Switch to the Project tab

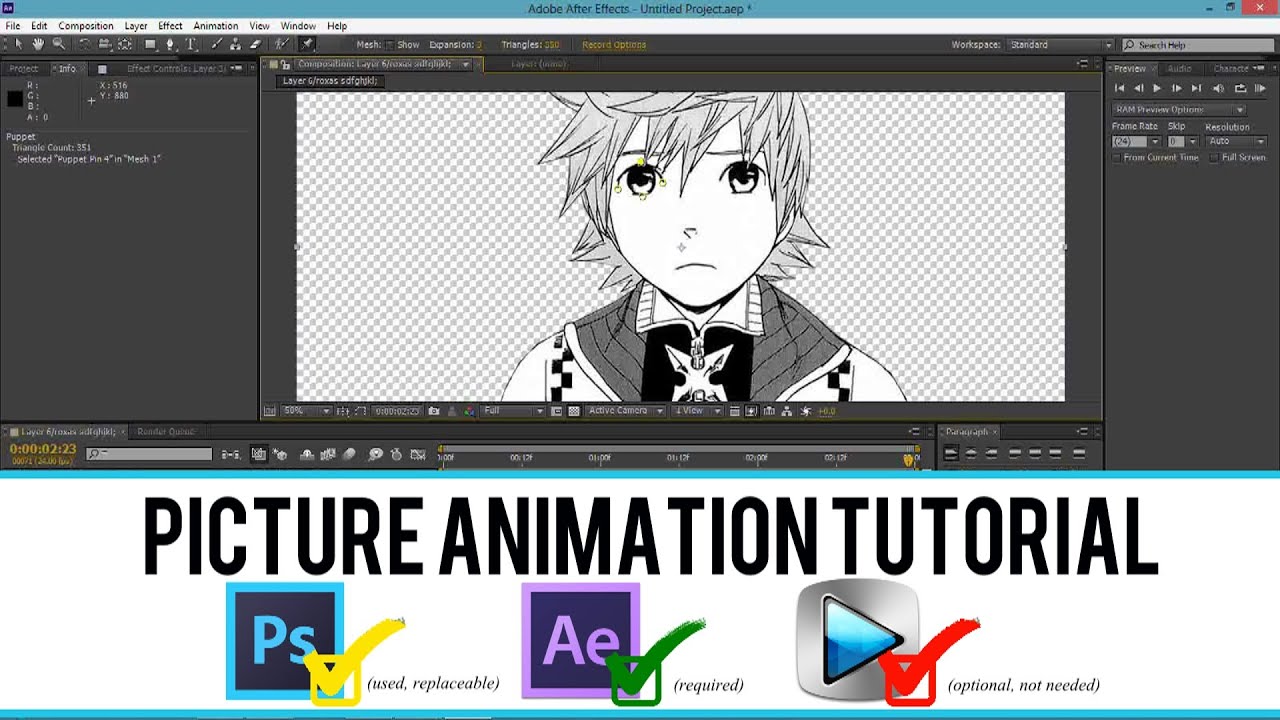(x=23, y=69)
